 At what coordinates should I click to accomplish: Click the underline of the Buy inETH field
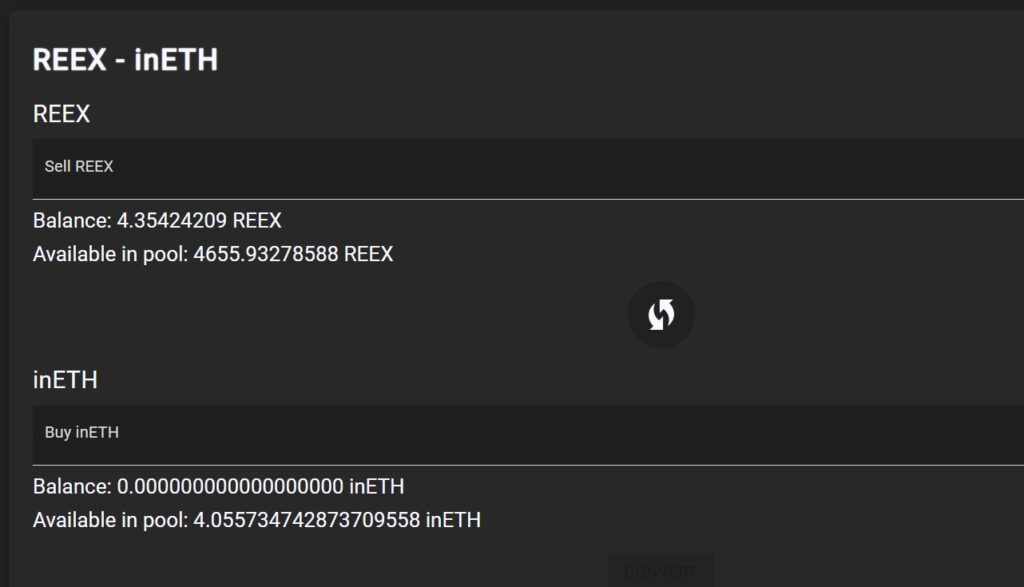click(x=528, y=465)
